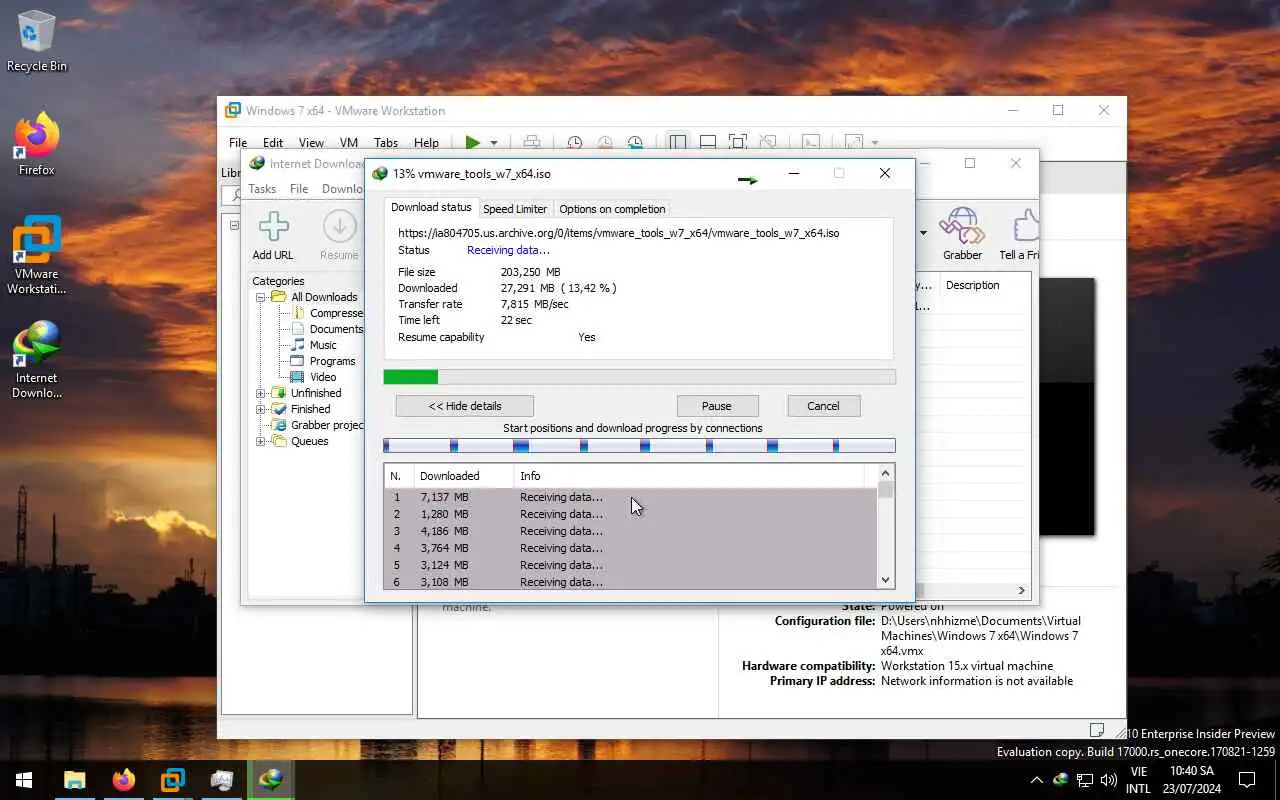
Task: Open the Edit menu in VMware Workstation
Action: pyautogui.click(x=273, y=143)
